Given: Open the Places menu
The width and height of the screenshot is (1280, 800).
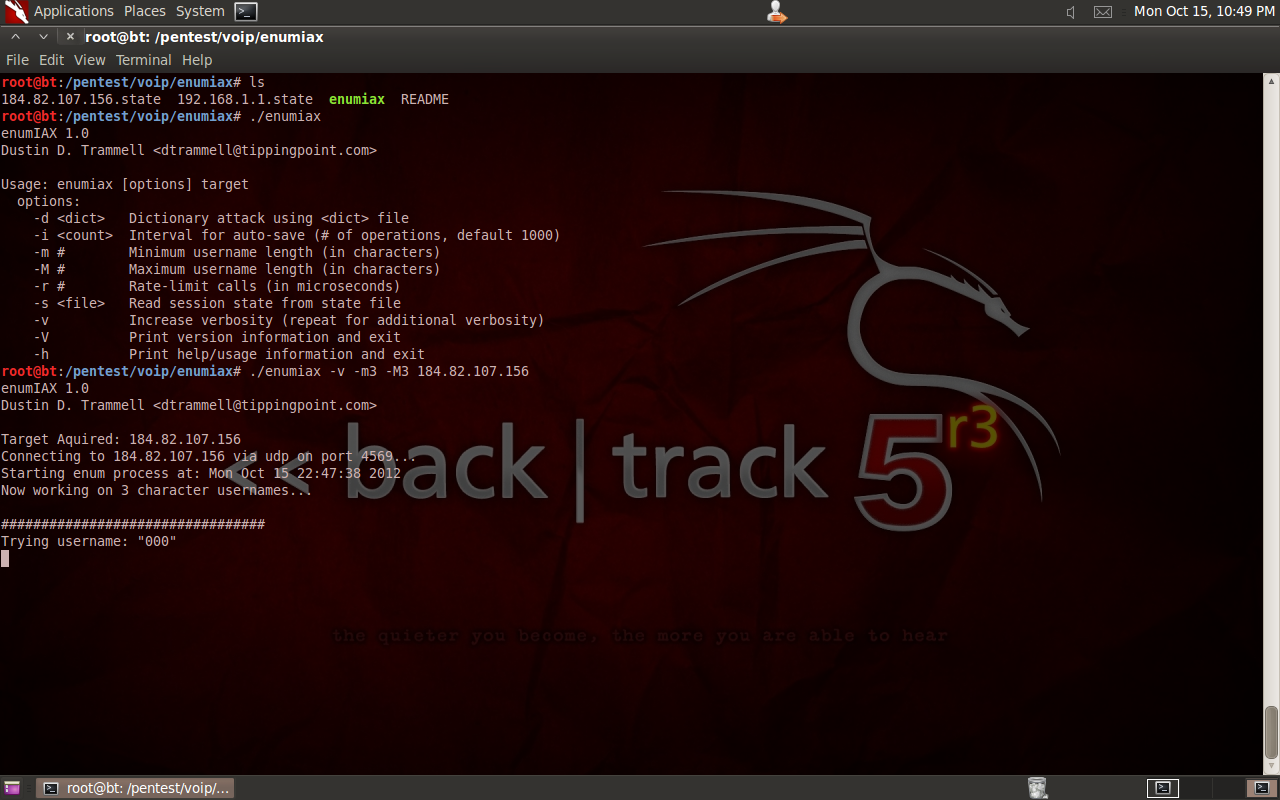Looking at the screenshot, I should [x=145, y=11].
